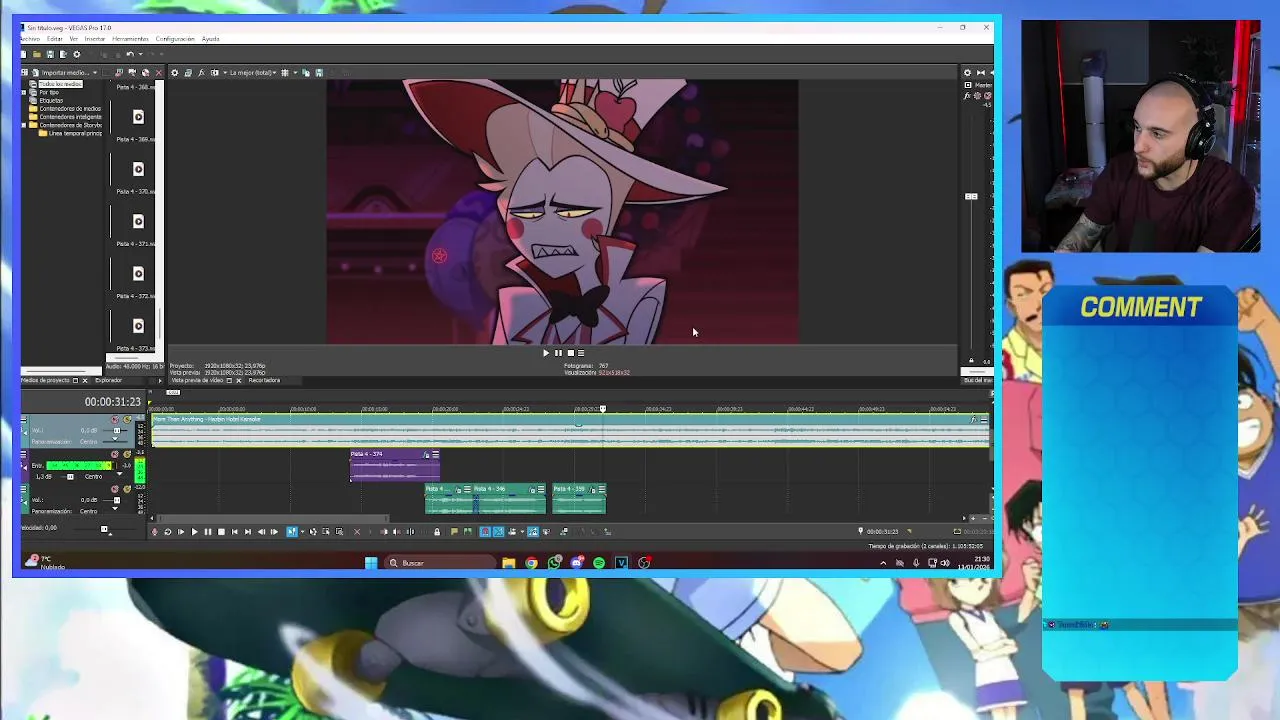Stop the video preview

[x=570, y=353]
